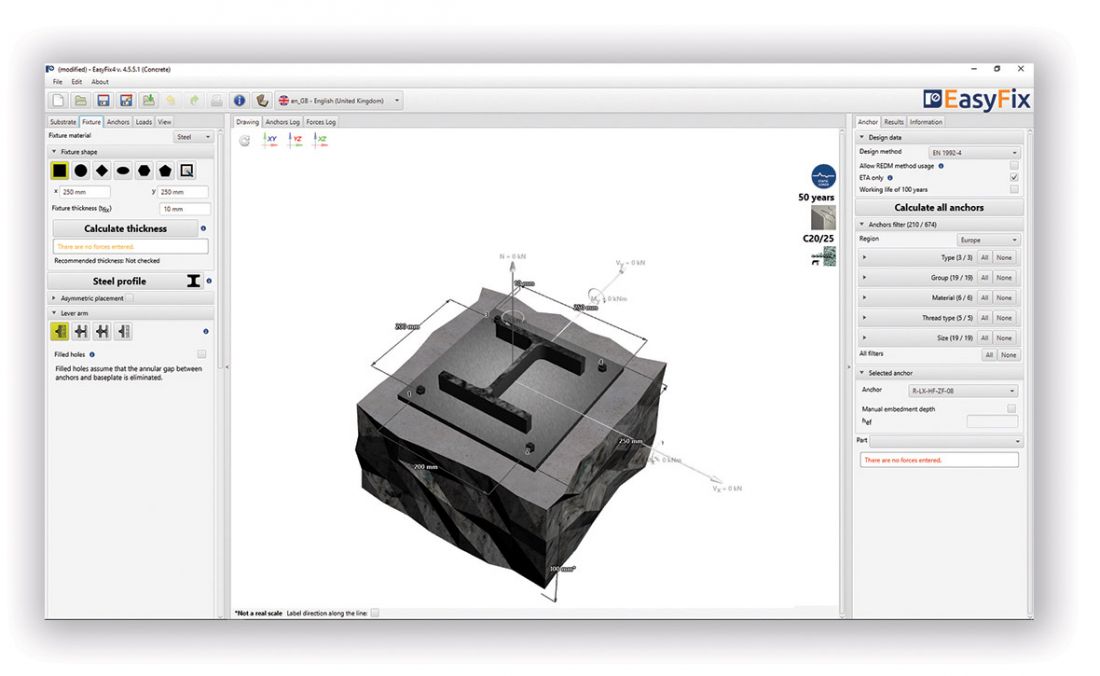The image size is (1100, 676).
Task: Click the Redo toolbar icon
Action: pyautogui.click(x=194, y=101)
